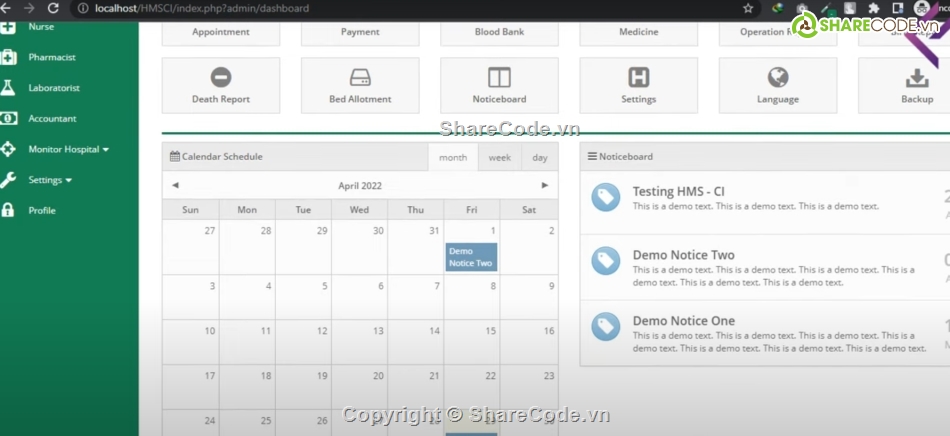Open the Death Report tile
The width and height of the screenshot is (950, 436).
point(221,85)
